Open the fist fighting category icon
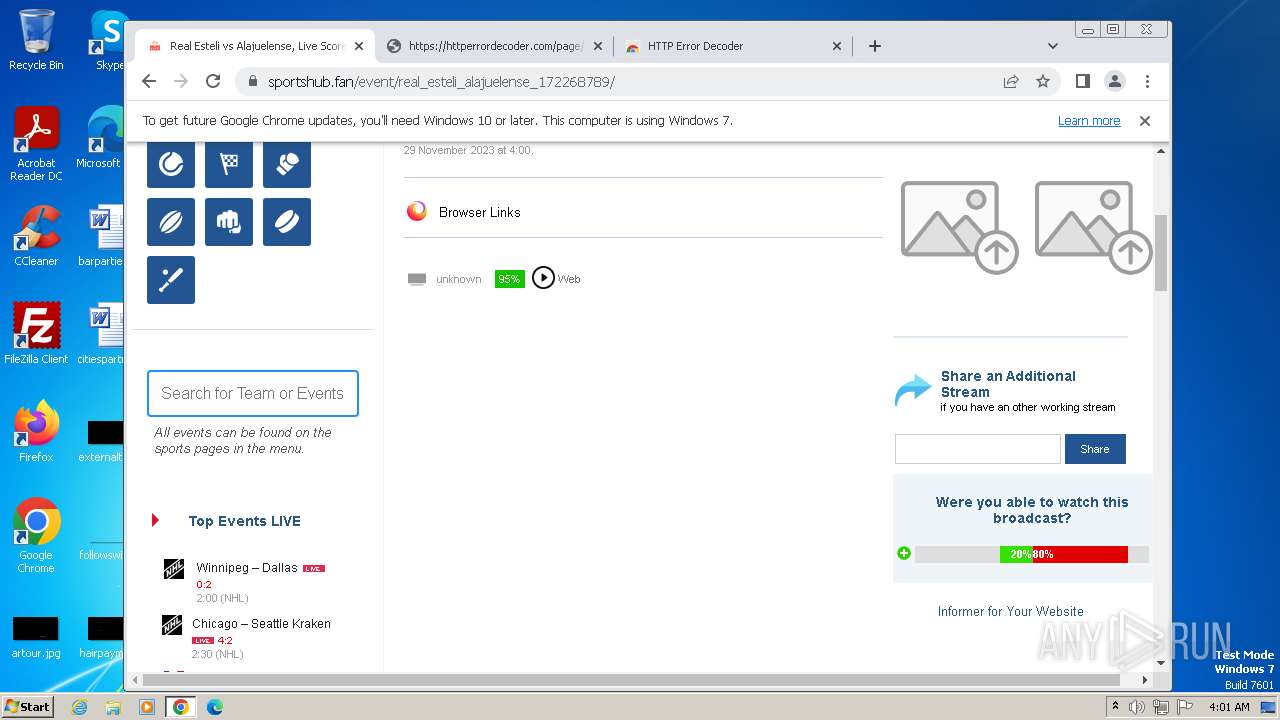Viewport: 1280px width, 720px height. (229, 222)
